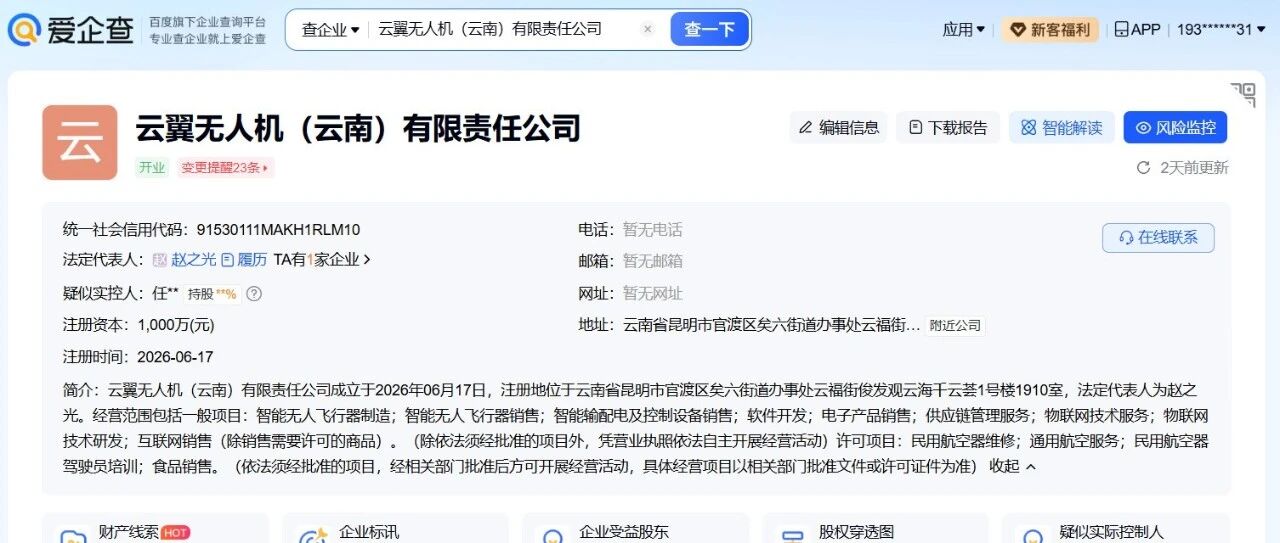Click the 暂无邮箱 email placeholder
1280x543 pixels.
tap(652, 261)
